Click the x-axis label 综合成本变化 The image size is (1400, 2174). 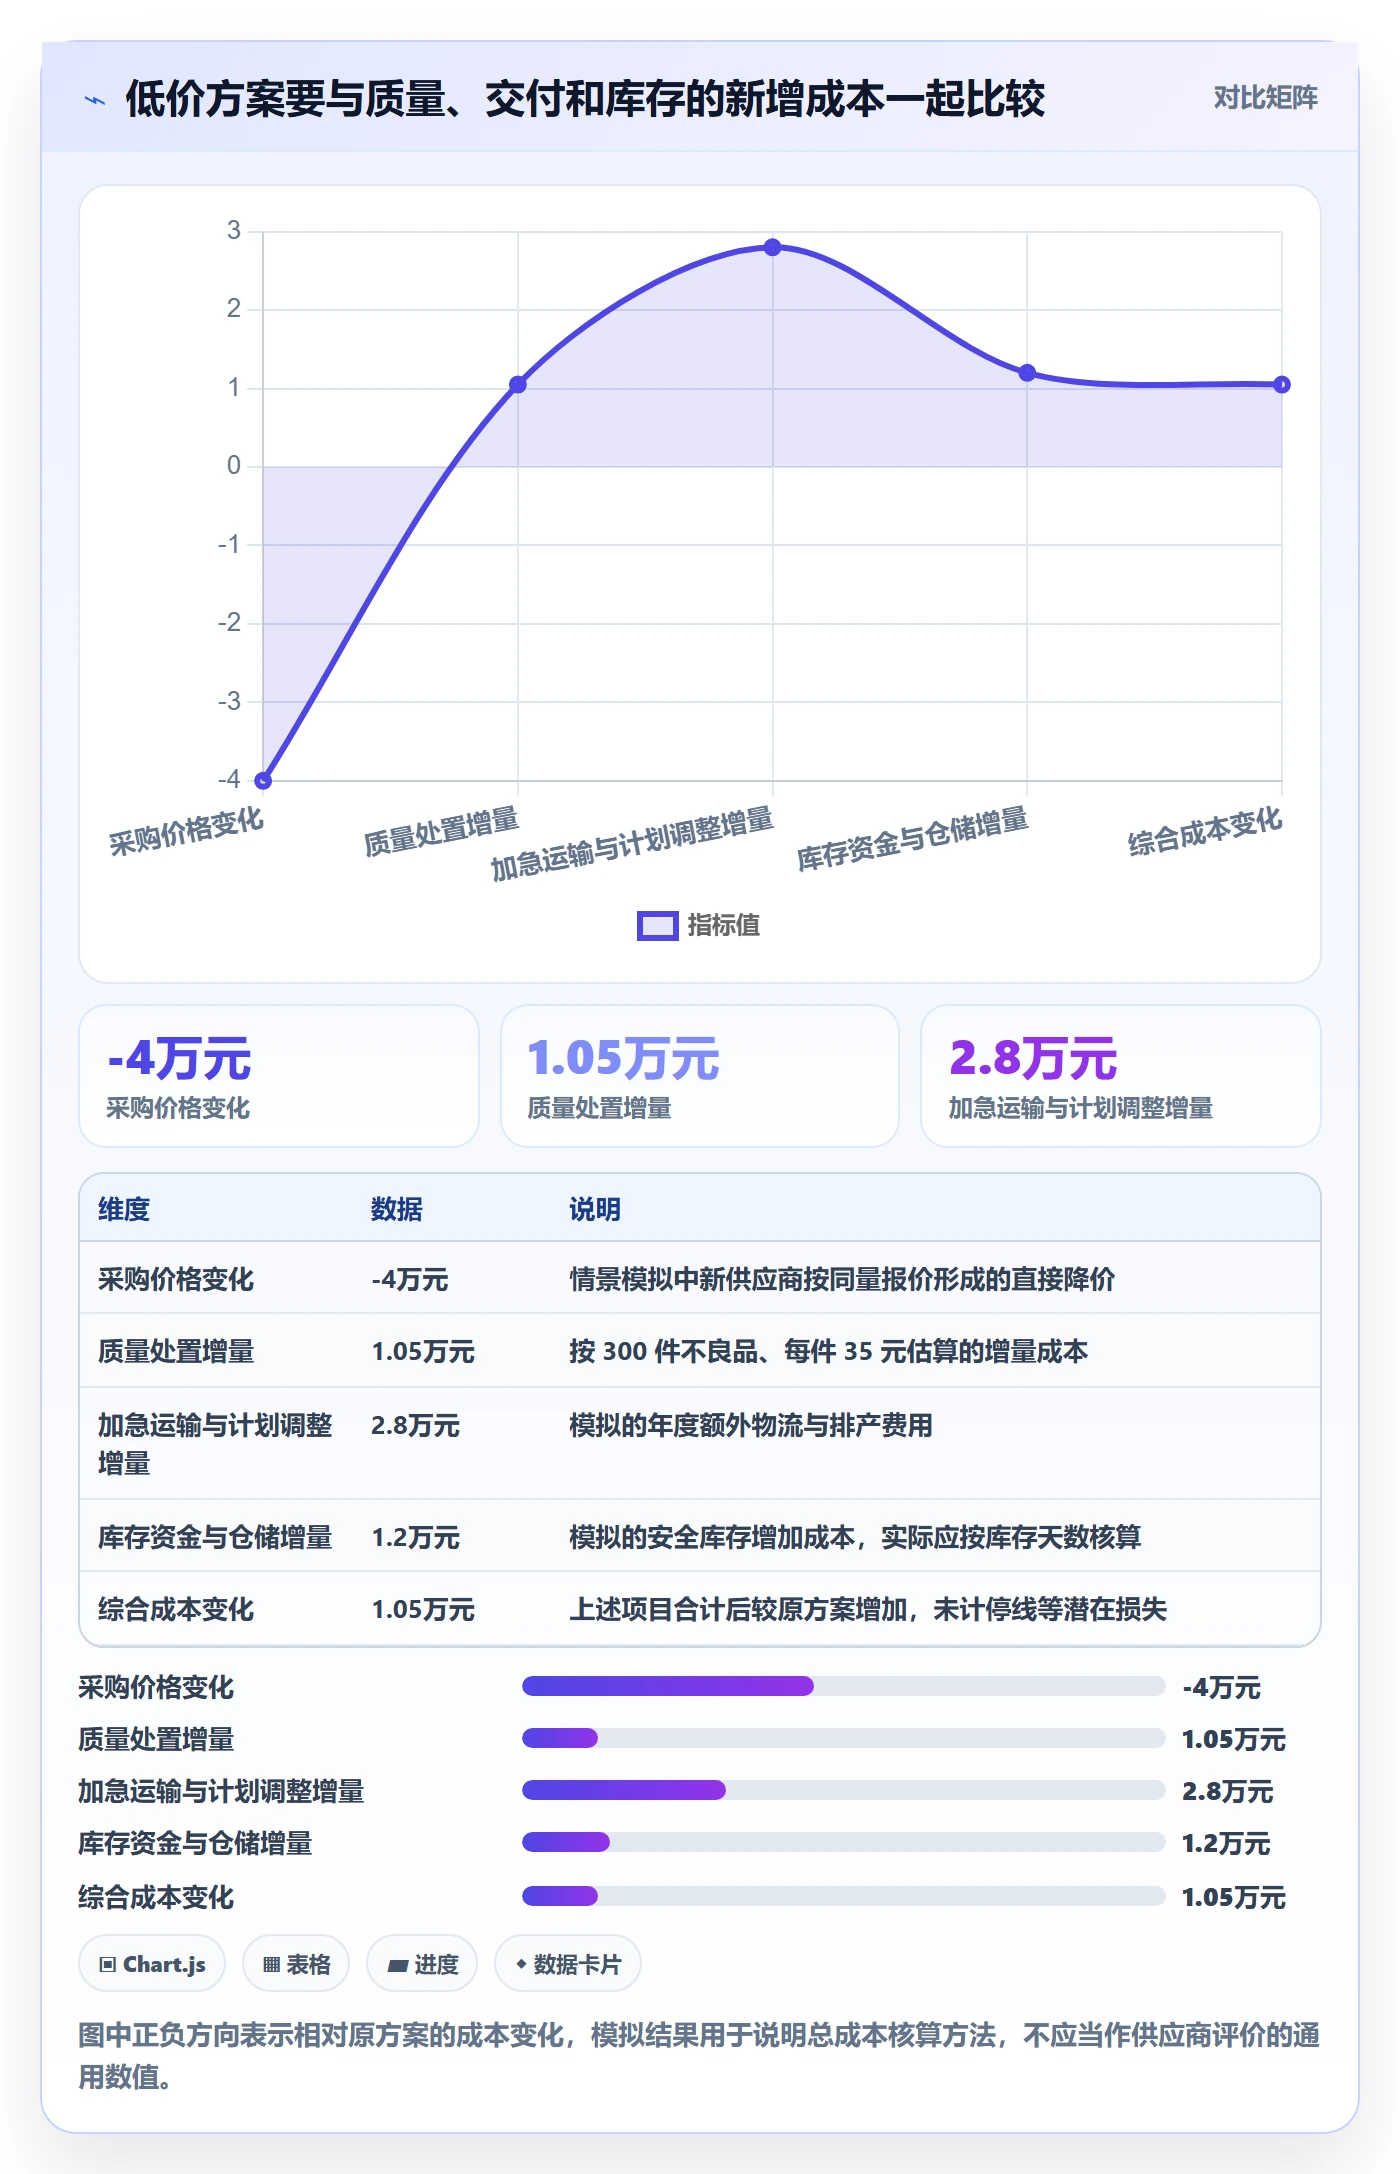click(x=1205, y=832)
